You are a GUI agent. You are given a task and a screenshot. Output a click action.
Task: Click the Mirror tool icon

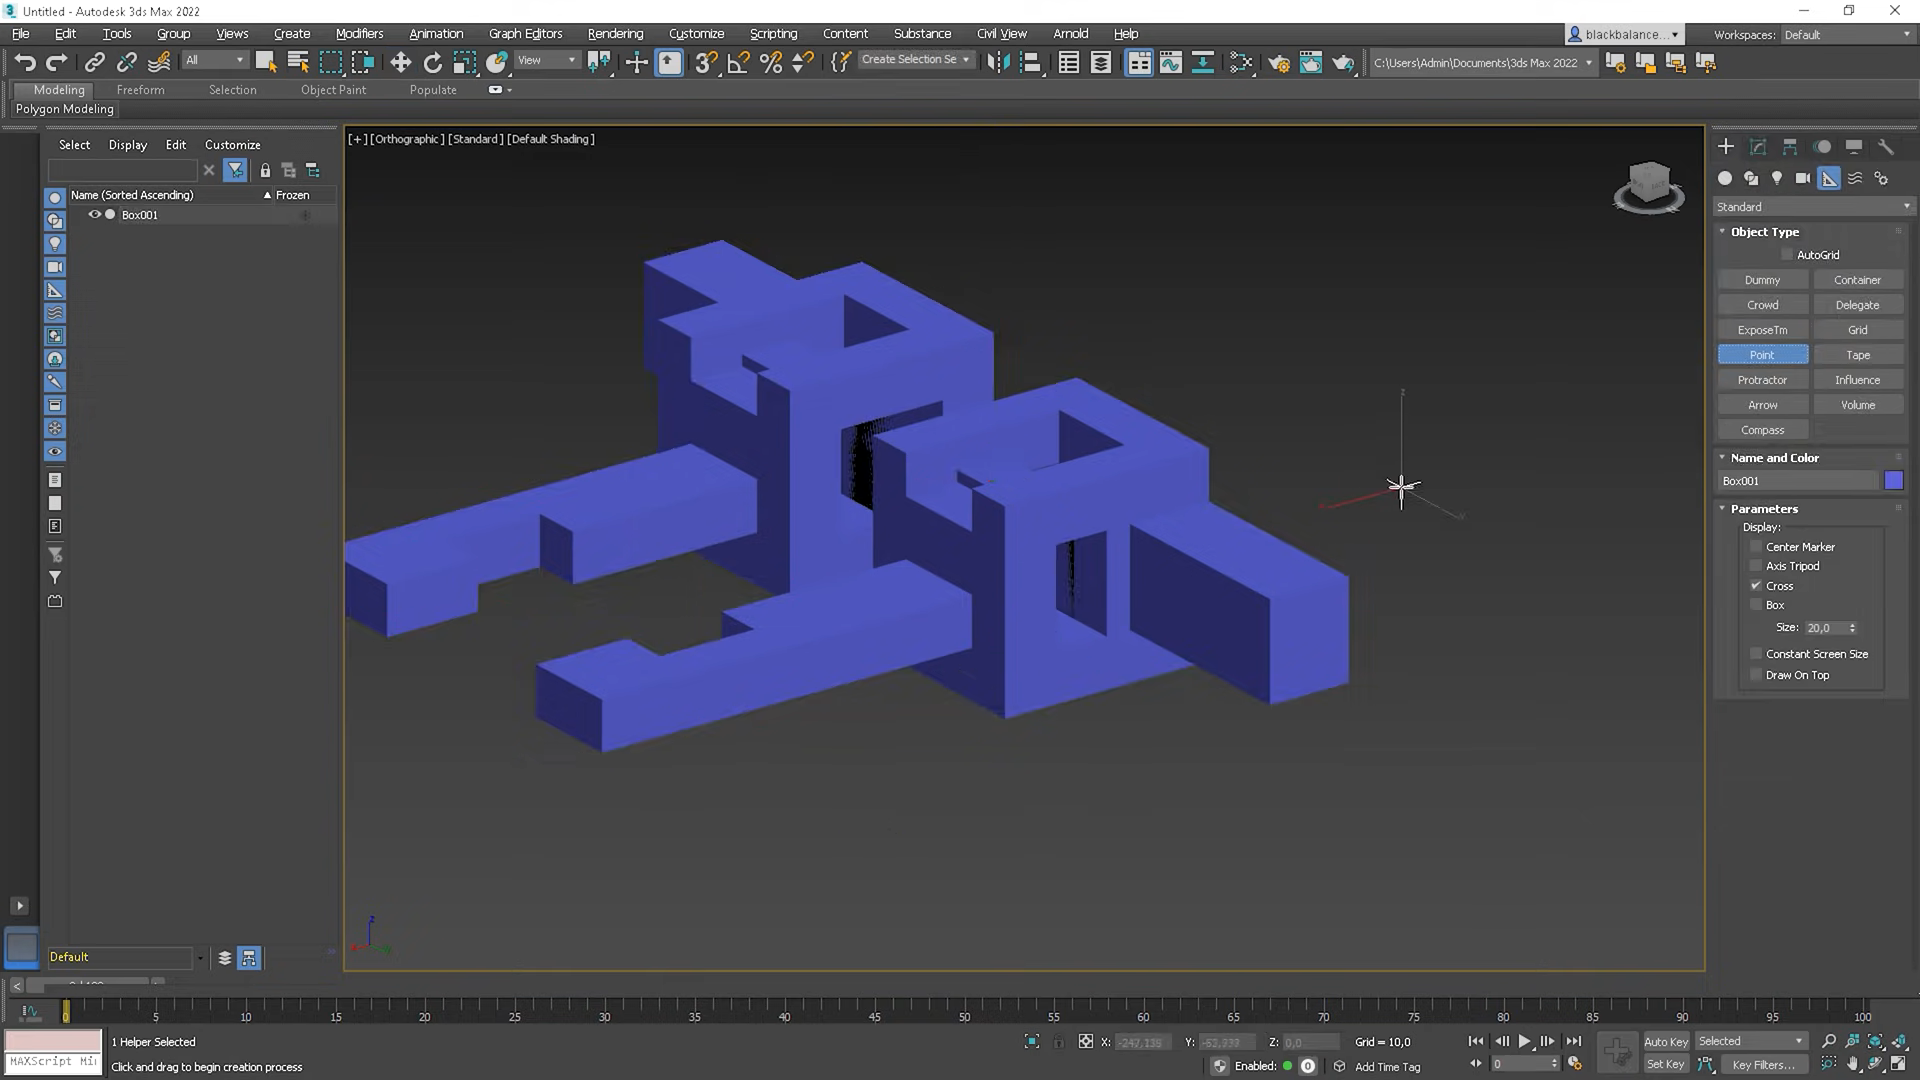click(998, 62)
